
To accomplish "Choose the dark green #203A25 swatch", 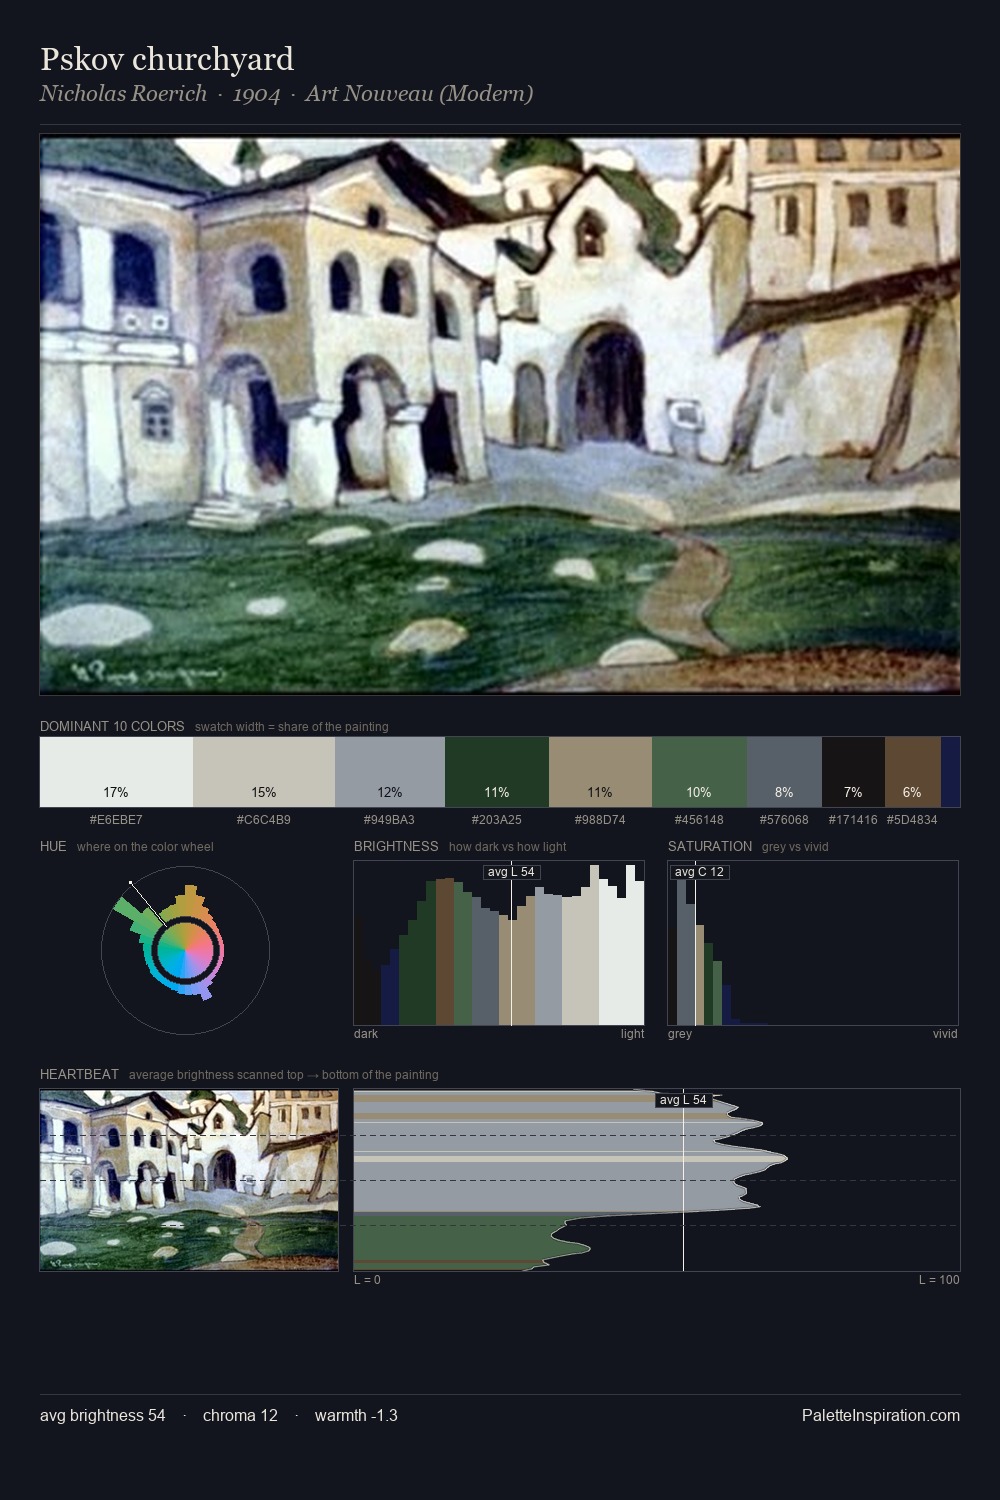I will coord(497,772).
